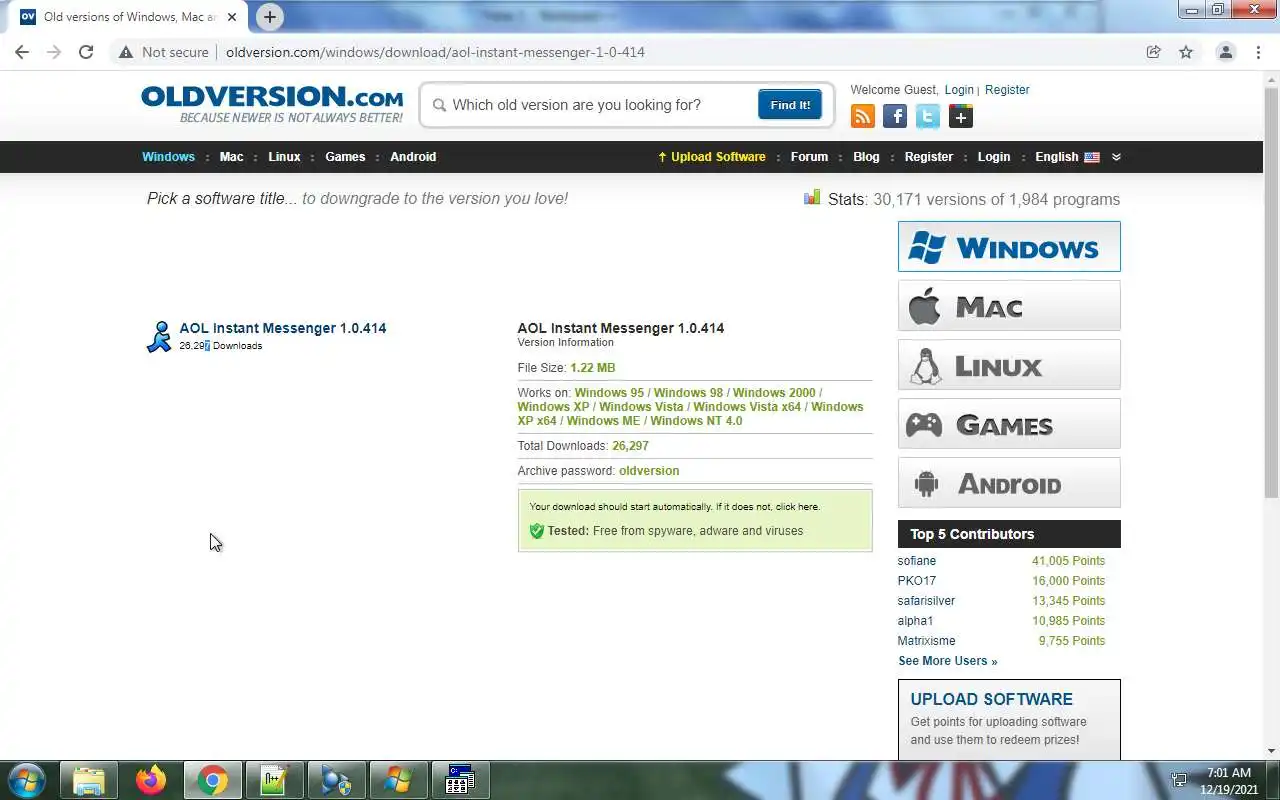Select Android in the navigation bar
Viewport: 1280px width, 800px height.
coord(413,157)
